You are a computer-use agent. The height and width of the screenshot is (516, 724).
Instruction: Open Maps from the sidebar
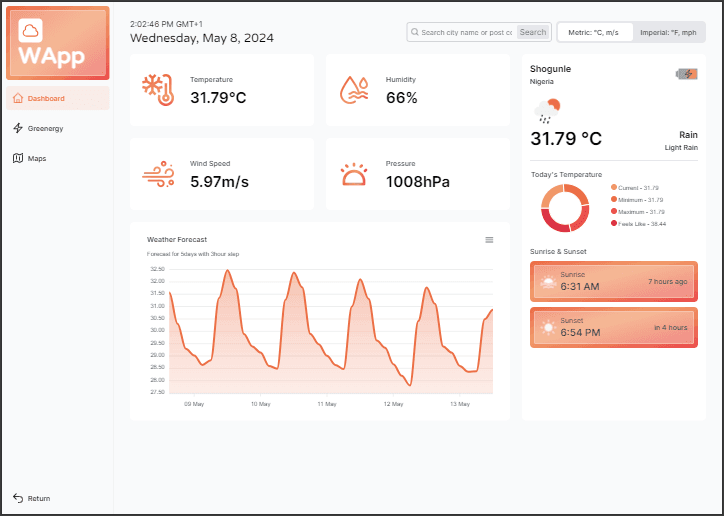click(36, 158)
